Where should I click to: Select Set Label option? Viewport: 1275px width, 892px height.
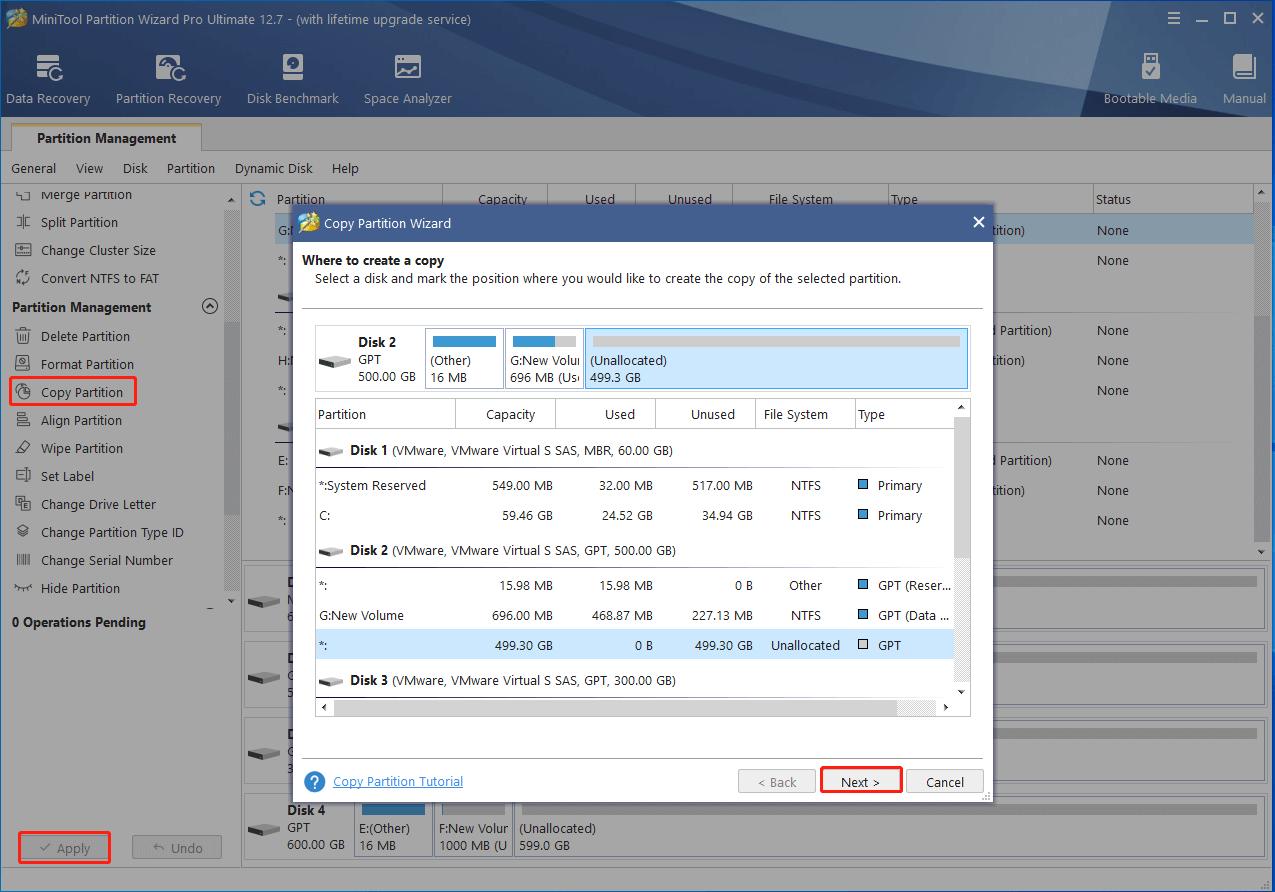click(x=67, y=476)
